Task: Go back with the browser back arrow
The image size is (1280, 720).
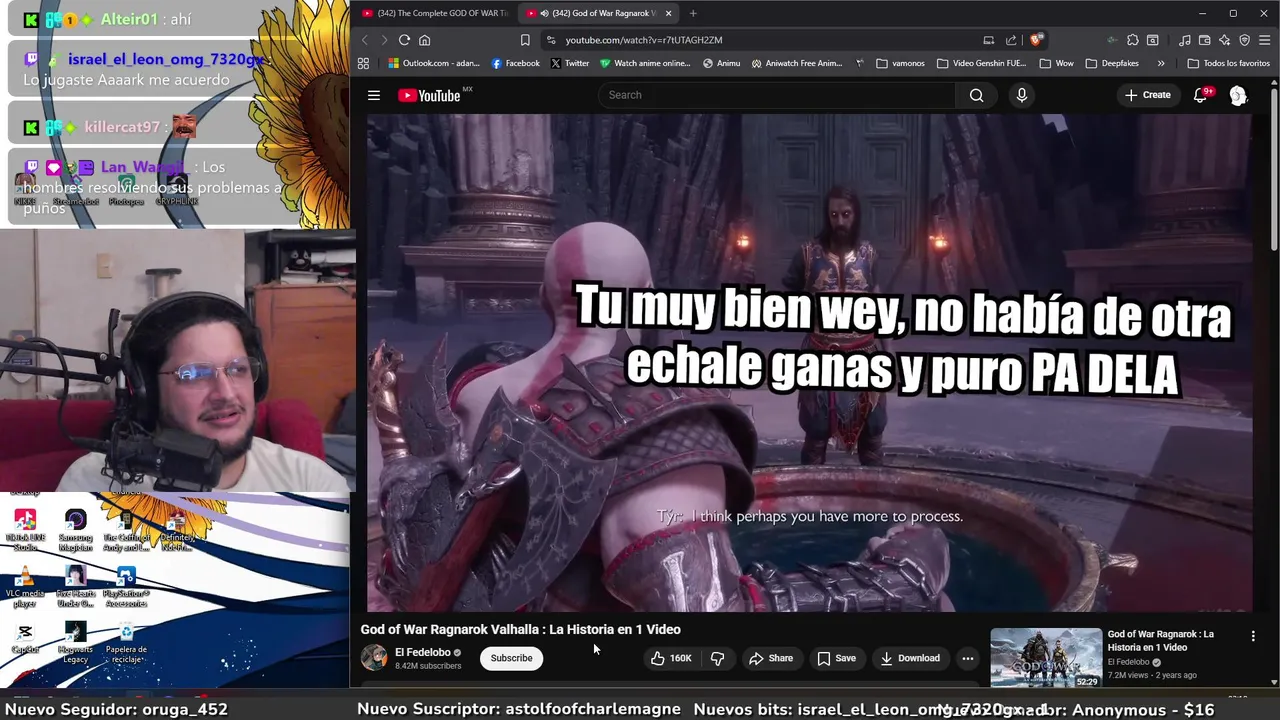Action: (364, 40)
